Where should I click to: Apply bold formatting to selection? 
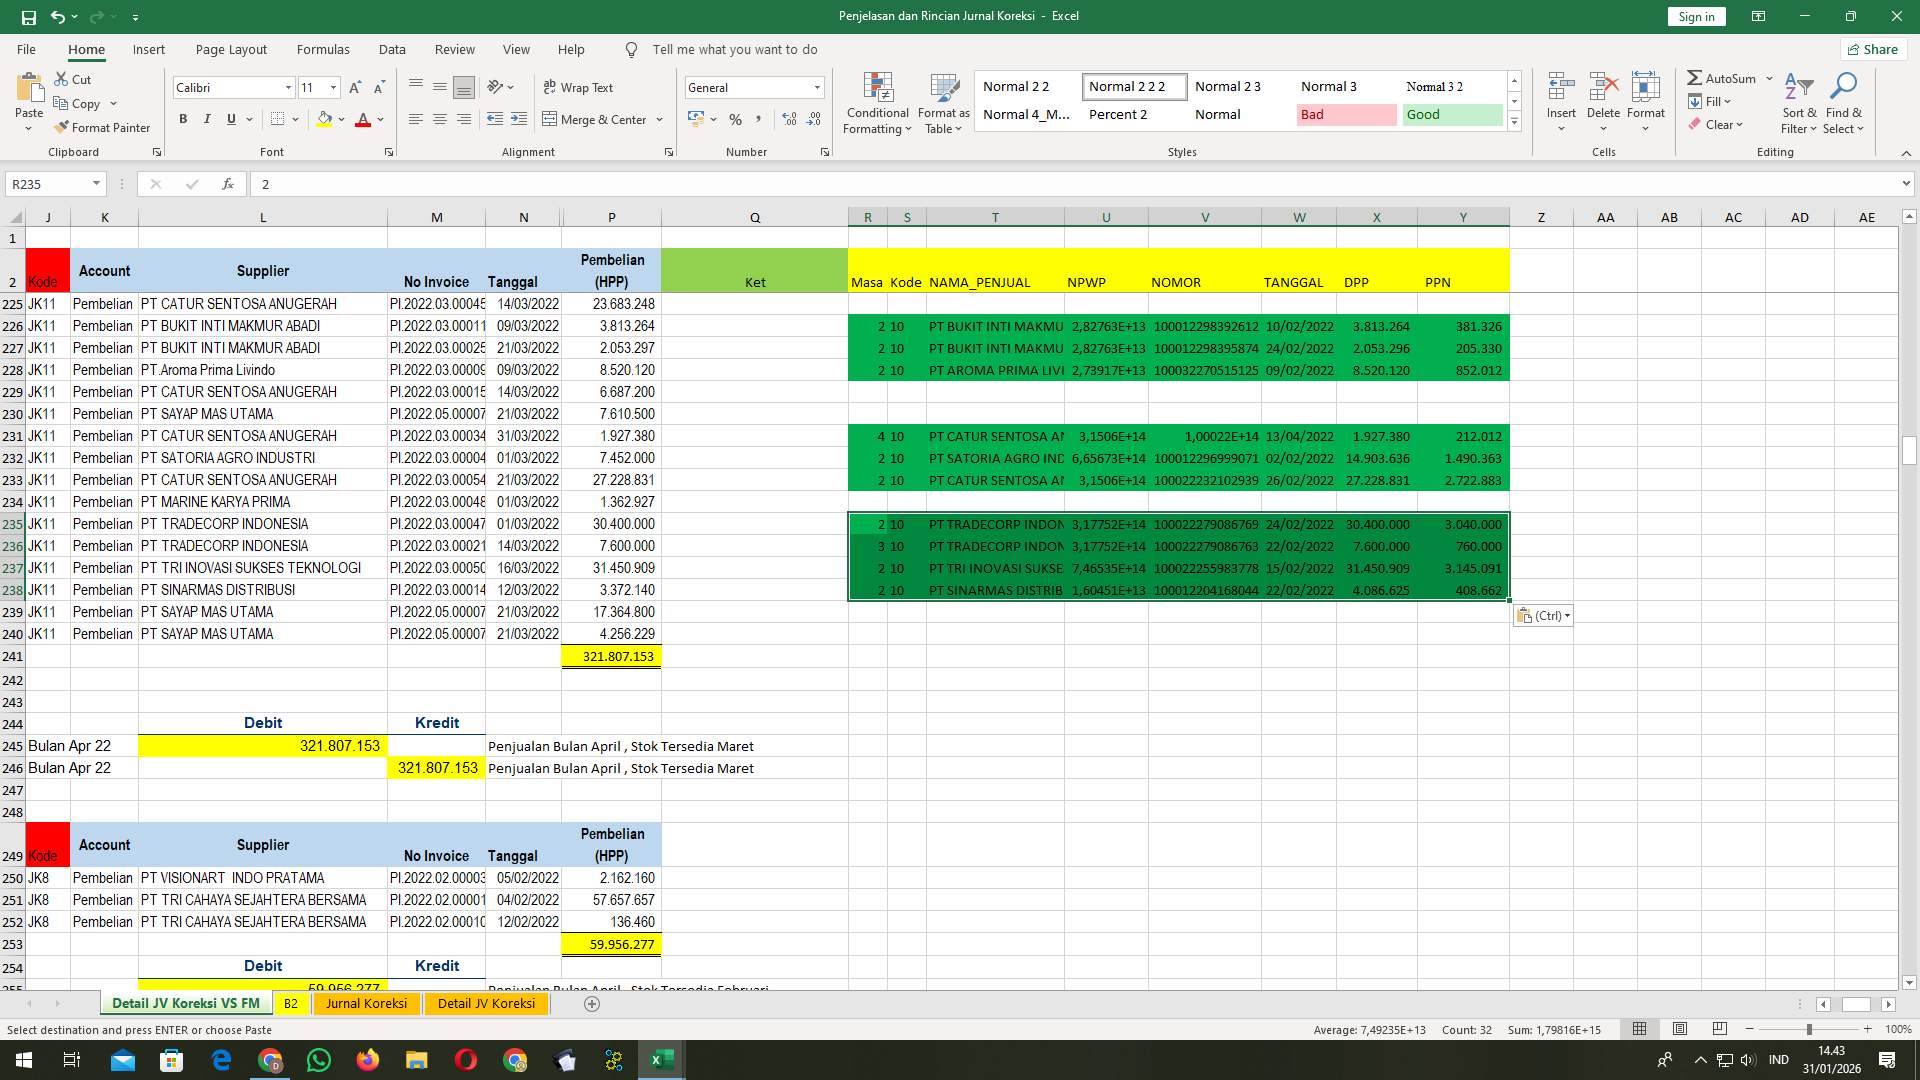[x=183, y=119]
